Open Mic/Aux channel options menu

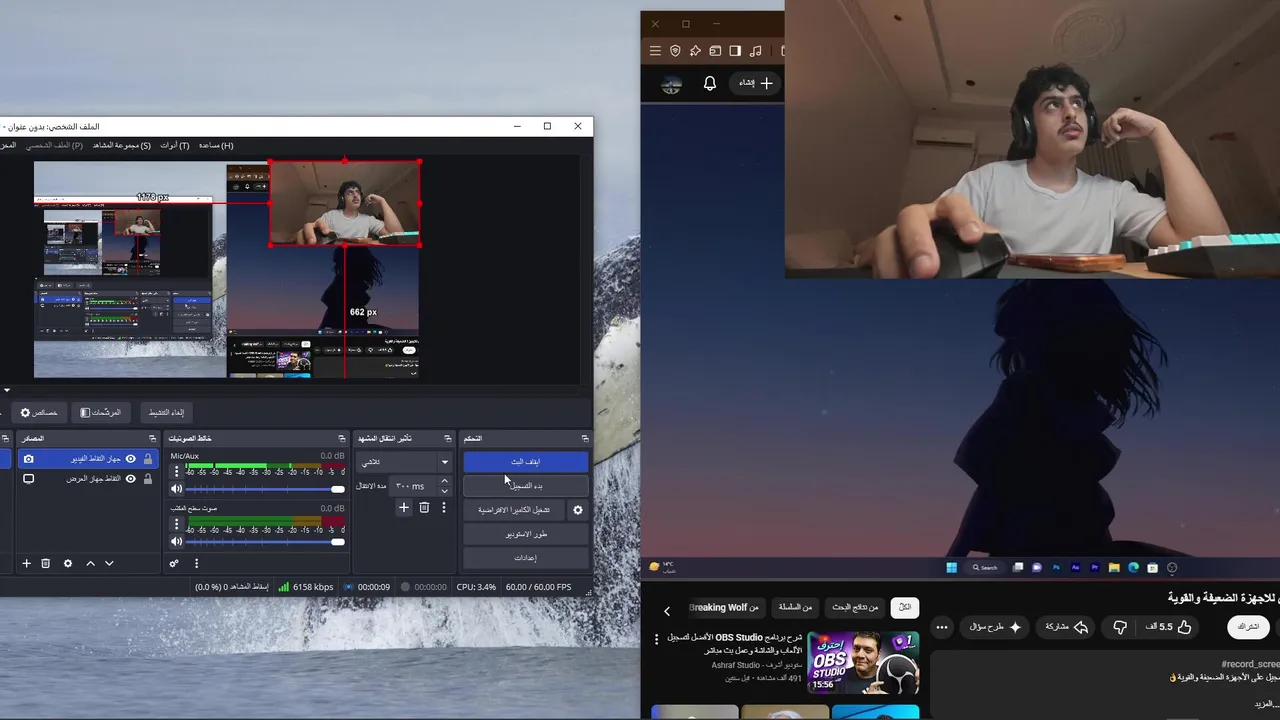[x=177, y=471]
